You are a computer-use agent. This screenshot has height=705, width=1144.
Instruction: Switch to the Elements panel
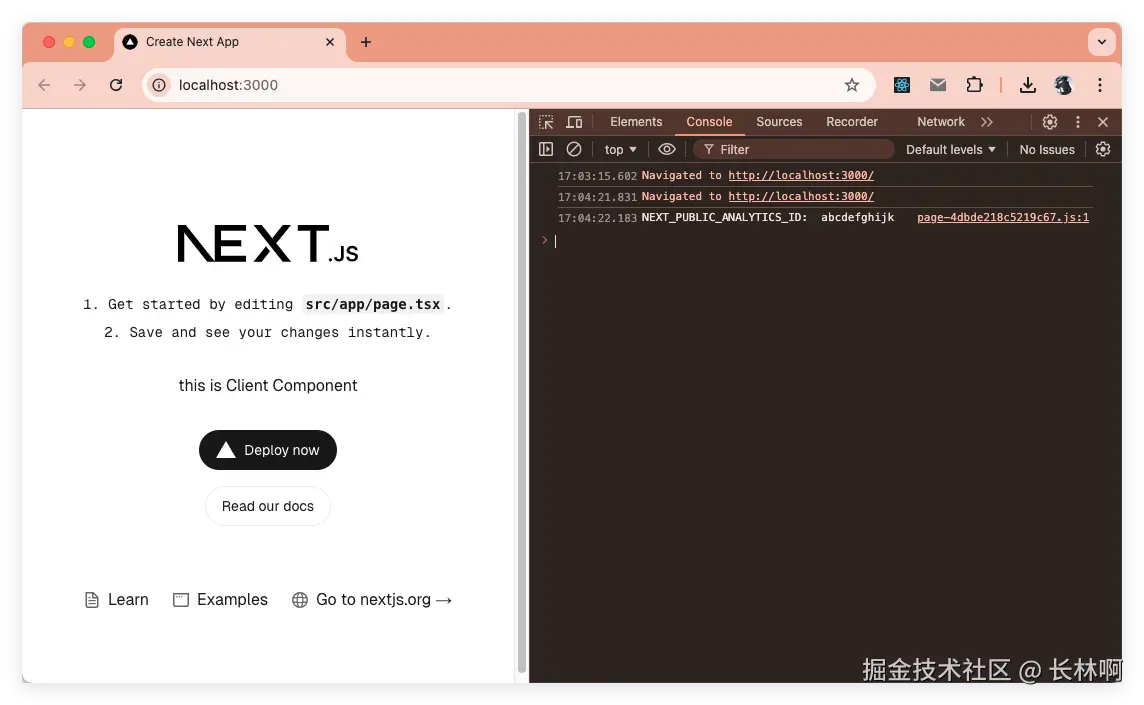(636, 122)
